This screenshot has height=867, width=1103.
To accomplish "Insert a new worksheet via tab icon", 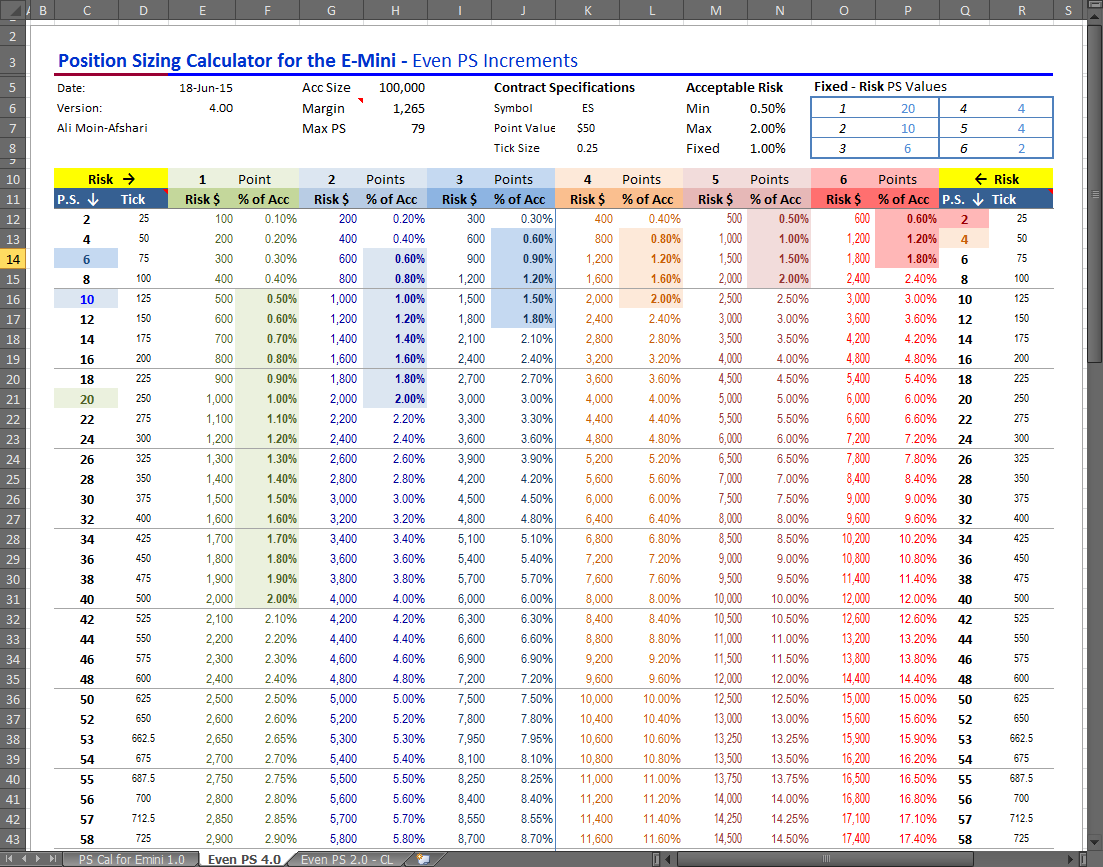I will point(423,859).
